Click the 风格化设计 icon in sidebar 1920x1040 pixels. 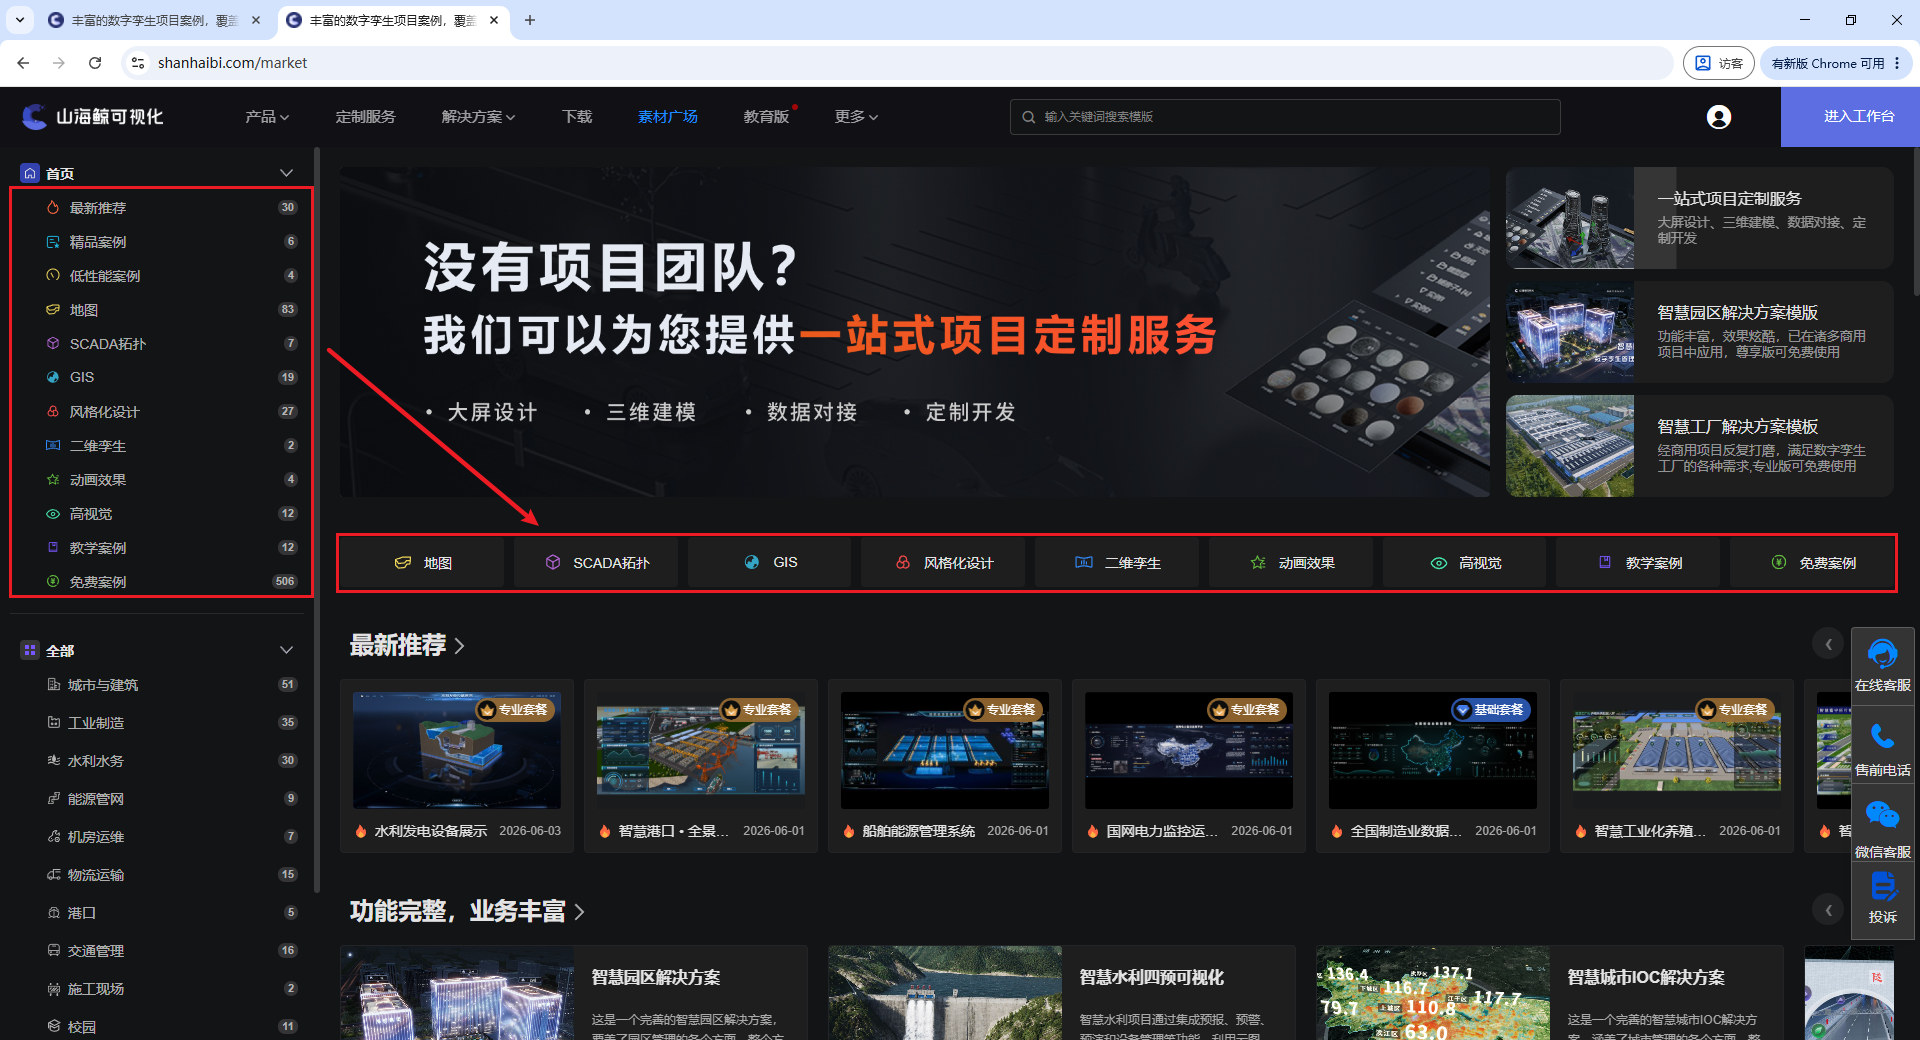[53, 412]
